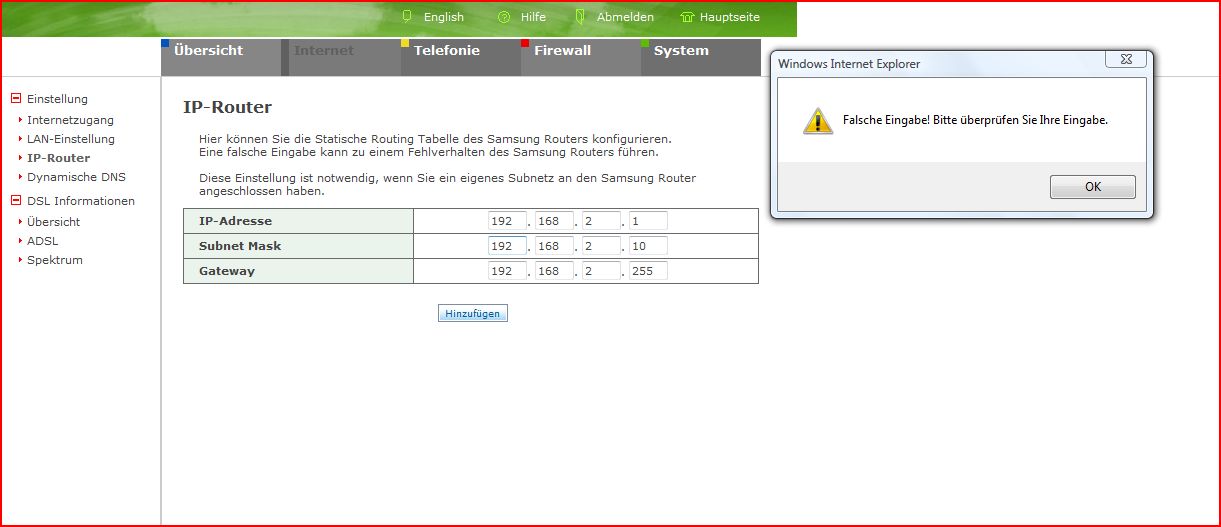Image resolution: width=1221 pixels, height=527 pixels.
Task: Focus the last IP-Adresse octet field
Action: (x=648, y=221)
